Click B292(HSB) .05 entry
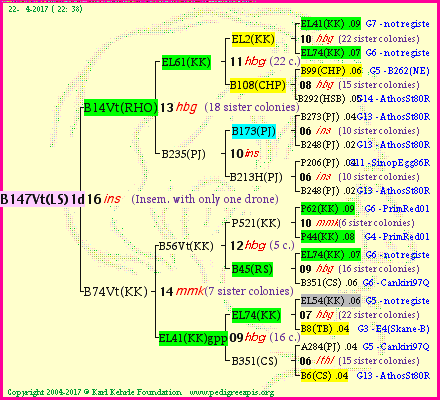The width and height of the screenshot is (440, 400). (x=328, y=99)
